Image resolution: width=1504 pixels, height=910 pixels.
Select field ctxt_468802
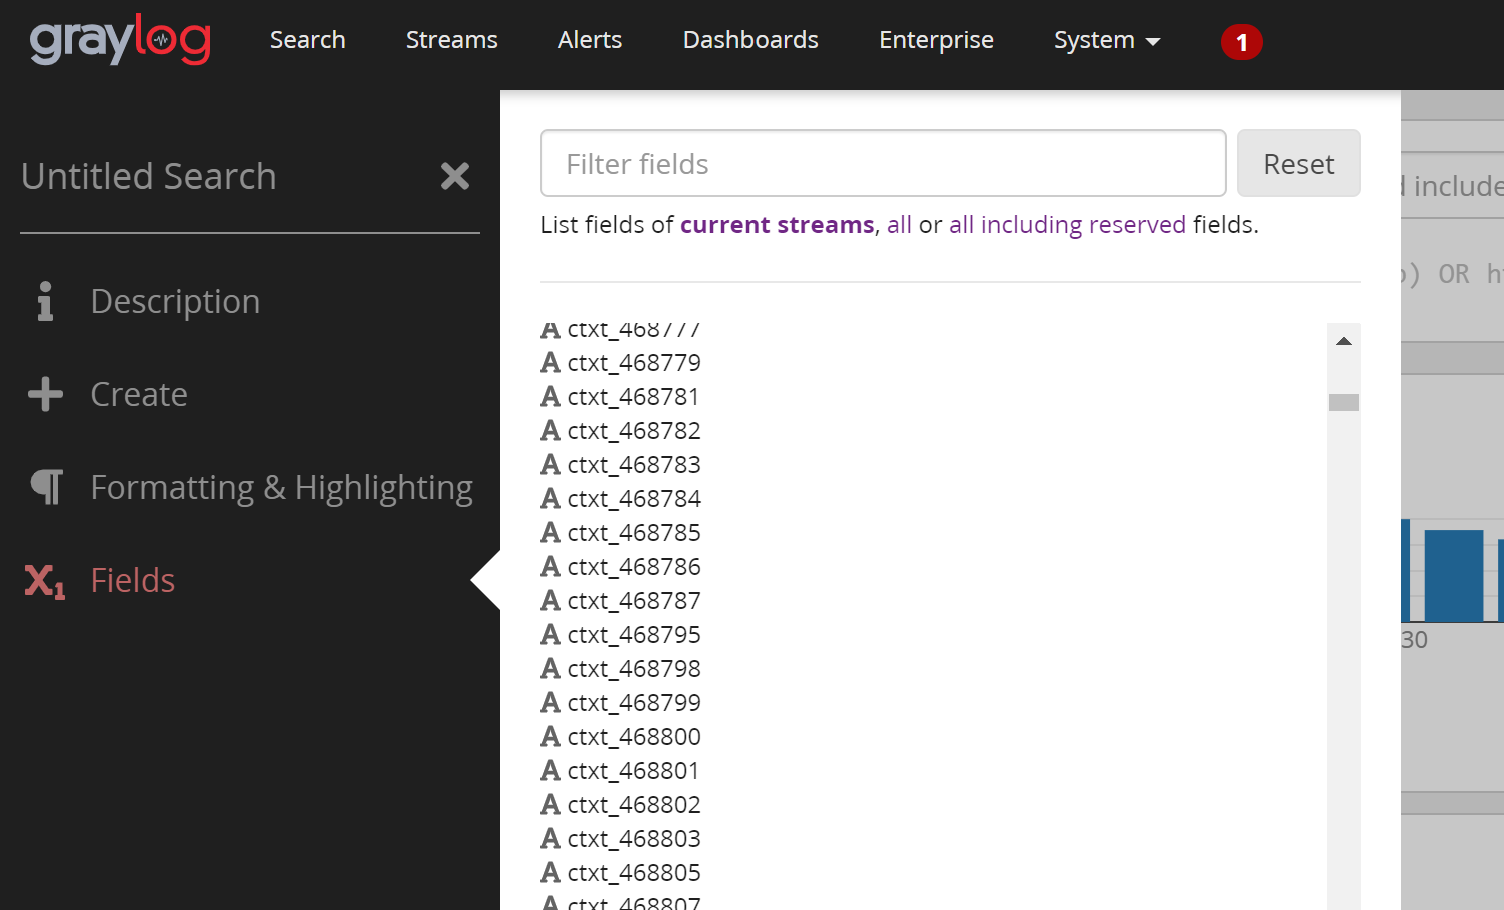pos(634,805)
